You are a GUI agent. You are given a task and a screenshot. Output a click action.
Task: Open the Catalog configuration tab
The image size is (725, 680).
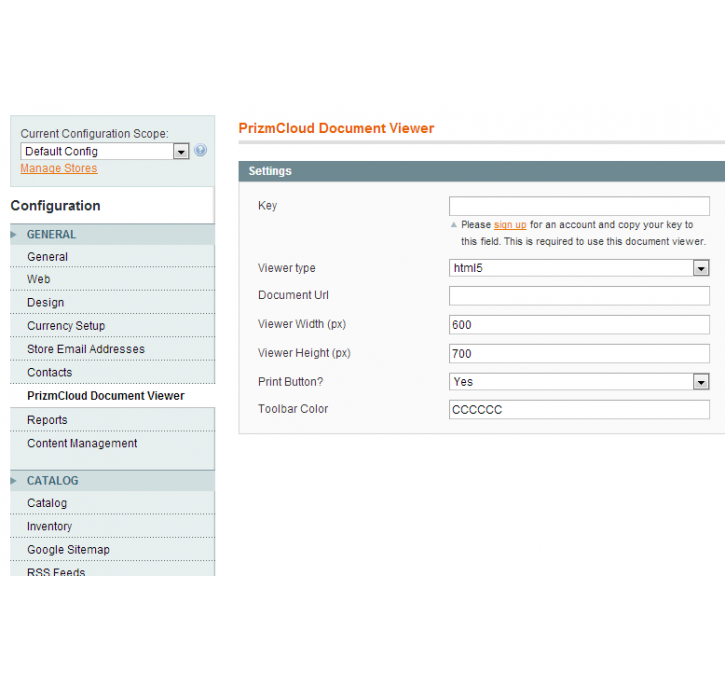pyautogui.click(x=112, y=503)
